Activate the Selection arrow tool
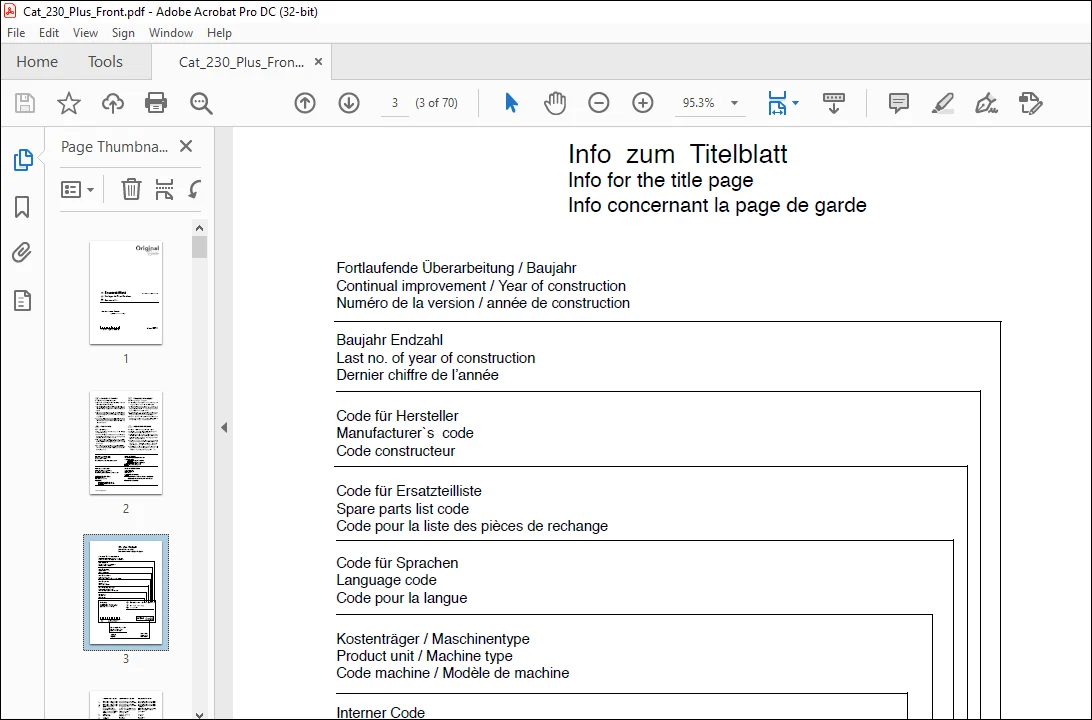The height and width of the screenshot is (720, 1092). coord(511,103)
